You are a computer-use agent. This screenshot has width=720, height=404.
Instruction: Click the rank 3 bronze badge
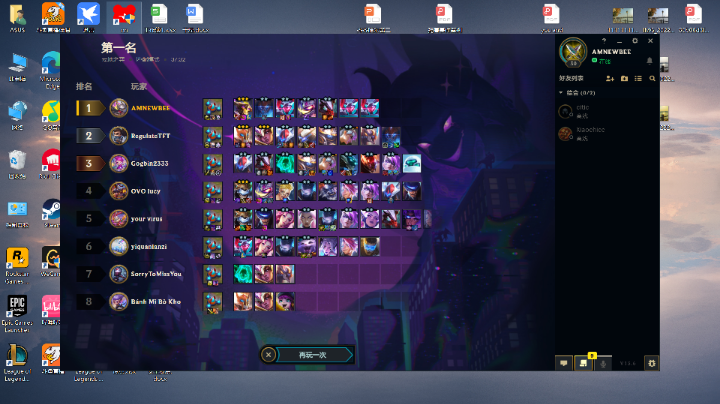[90, 163]
